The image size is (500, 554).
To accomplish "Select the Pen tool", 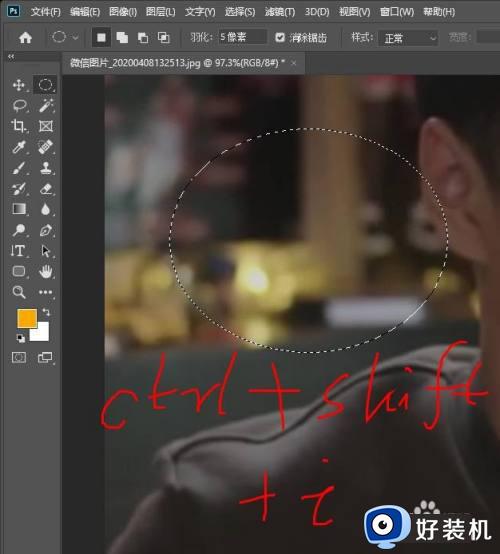I will [46, 230].
